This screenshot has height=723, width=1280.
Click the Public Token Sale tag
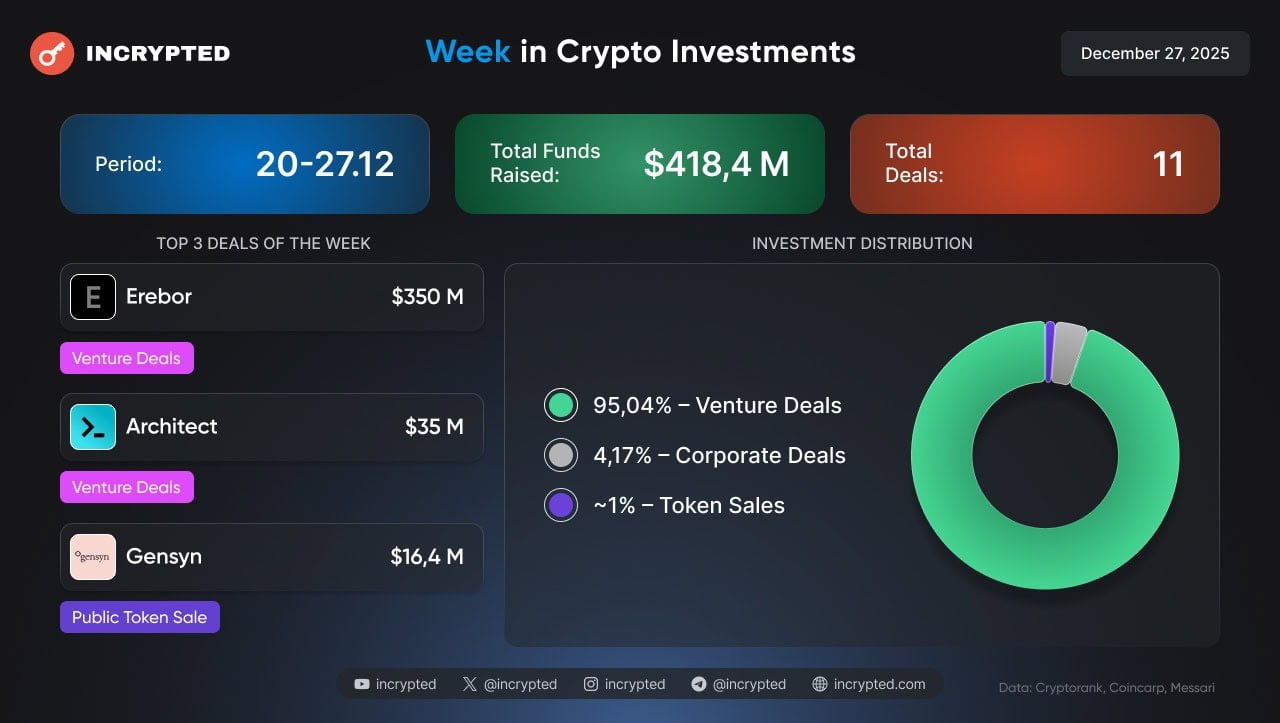(x=140, y=617)
